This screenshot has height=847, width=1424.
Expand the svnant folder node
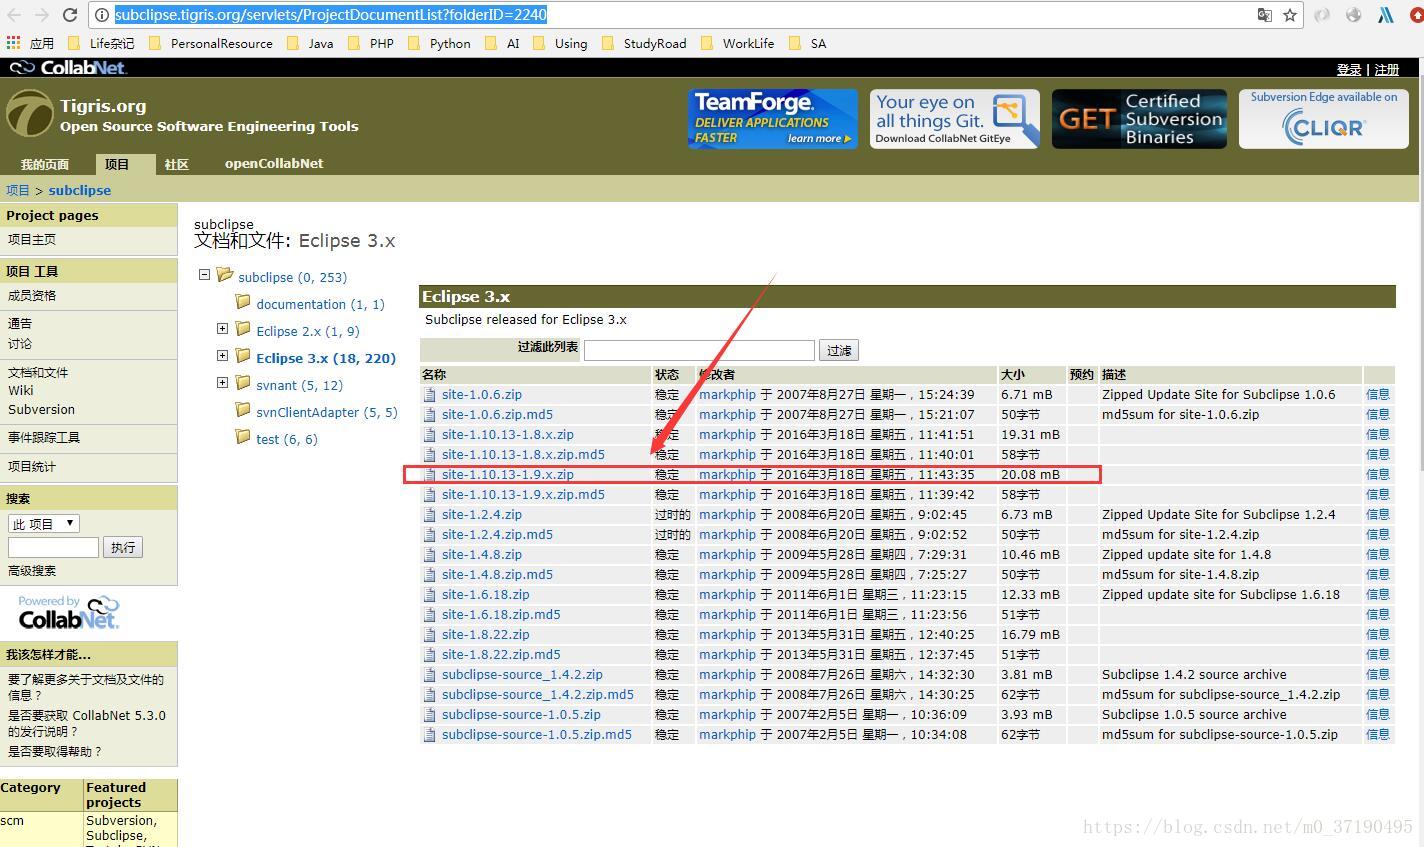(x=222, y=382)
